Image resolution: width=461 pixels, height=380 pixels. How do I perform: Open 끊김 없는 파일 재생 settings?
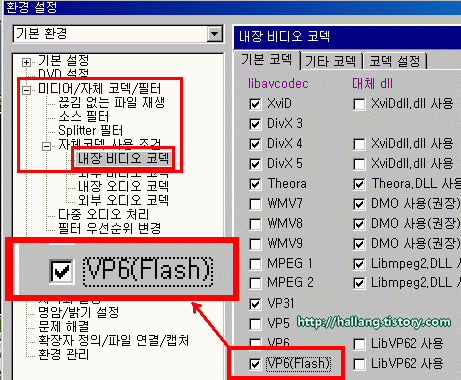click(111, 102)
